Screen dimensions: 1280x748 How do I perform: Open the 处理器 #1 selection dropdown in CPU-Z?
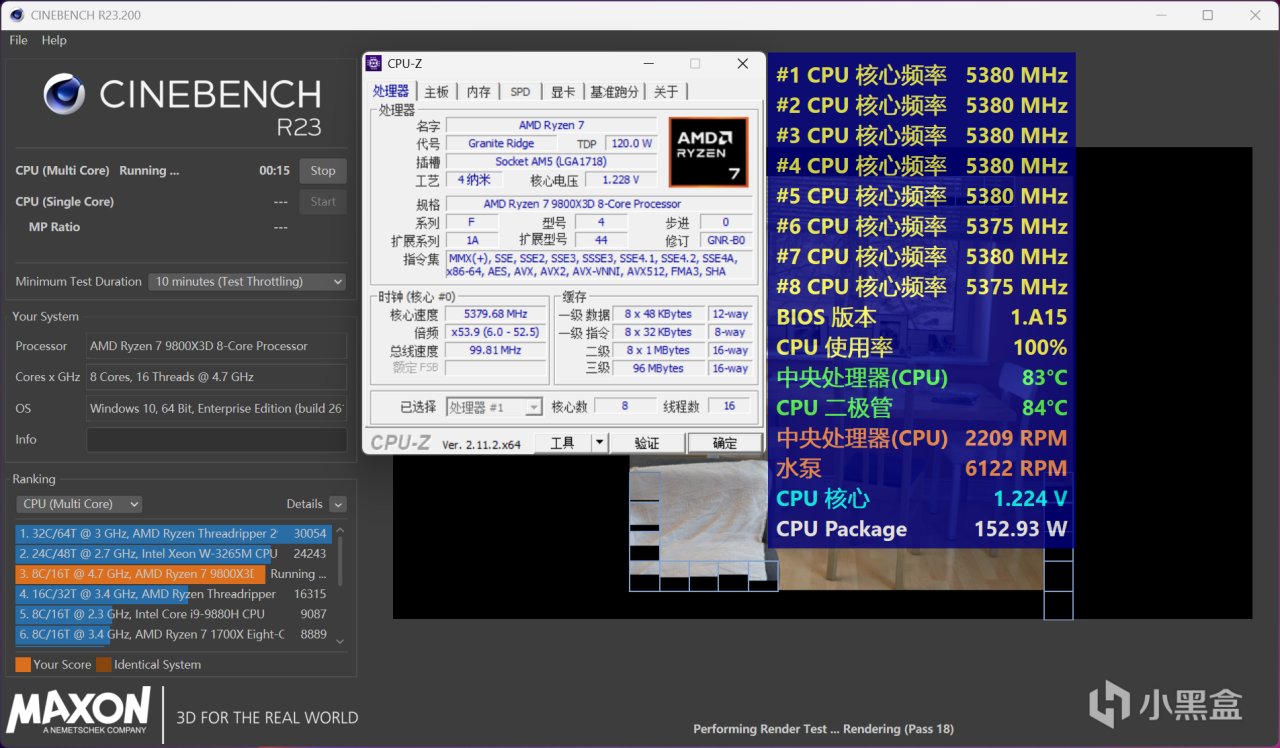[x=494, y=407]
